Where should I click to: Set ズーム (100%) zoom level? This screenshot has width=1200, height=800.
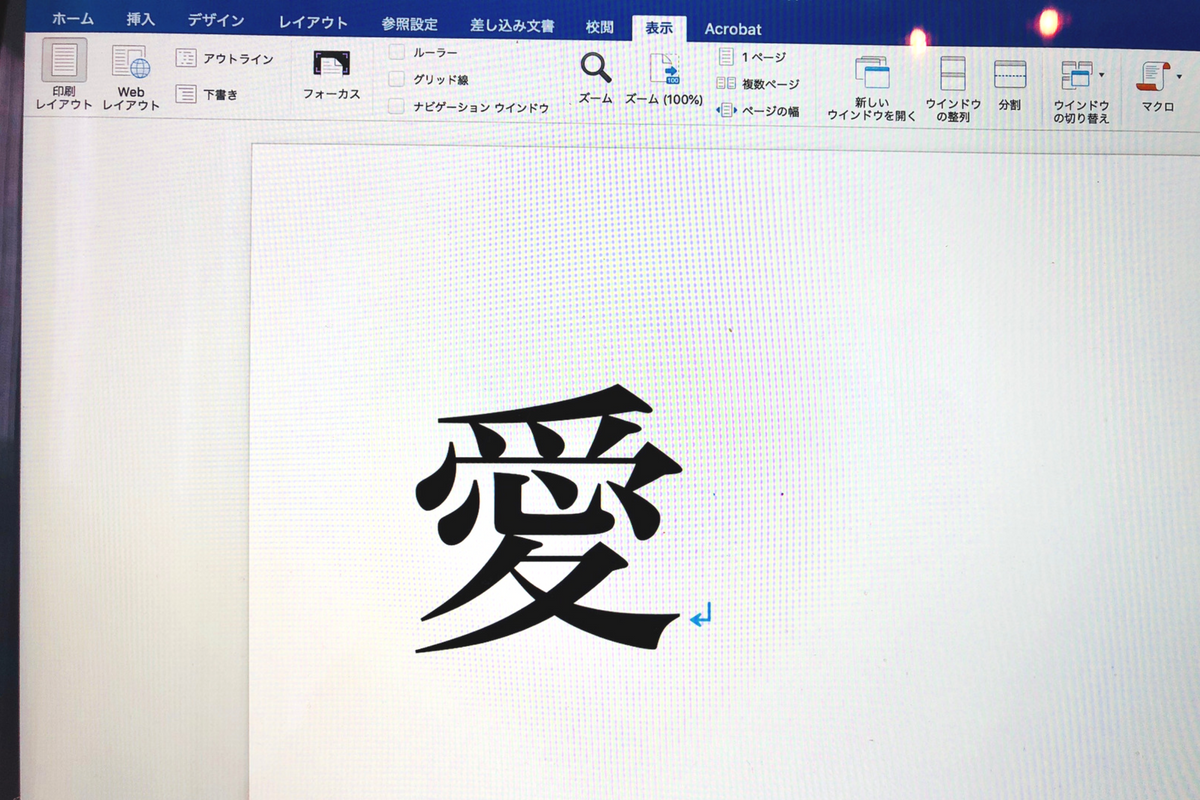click(664, 79)
